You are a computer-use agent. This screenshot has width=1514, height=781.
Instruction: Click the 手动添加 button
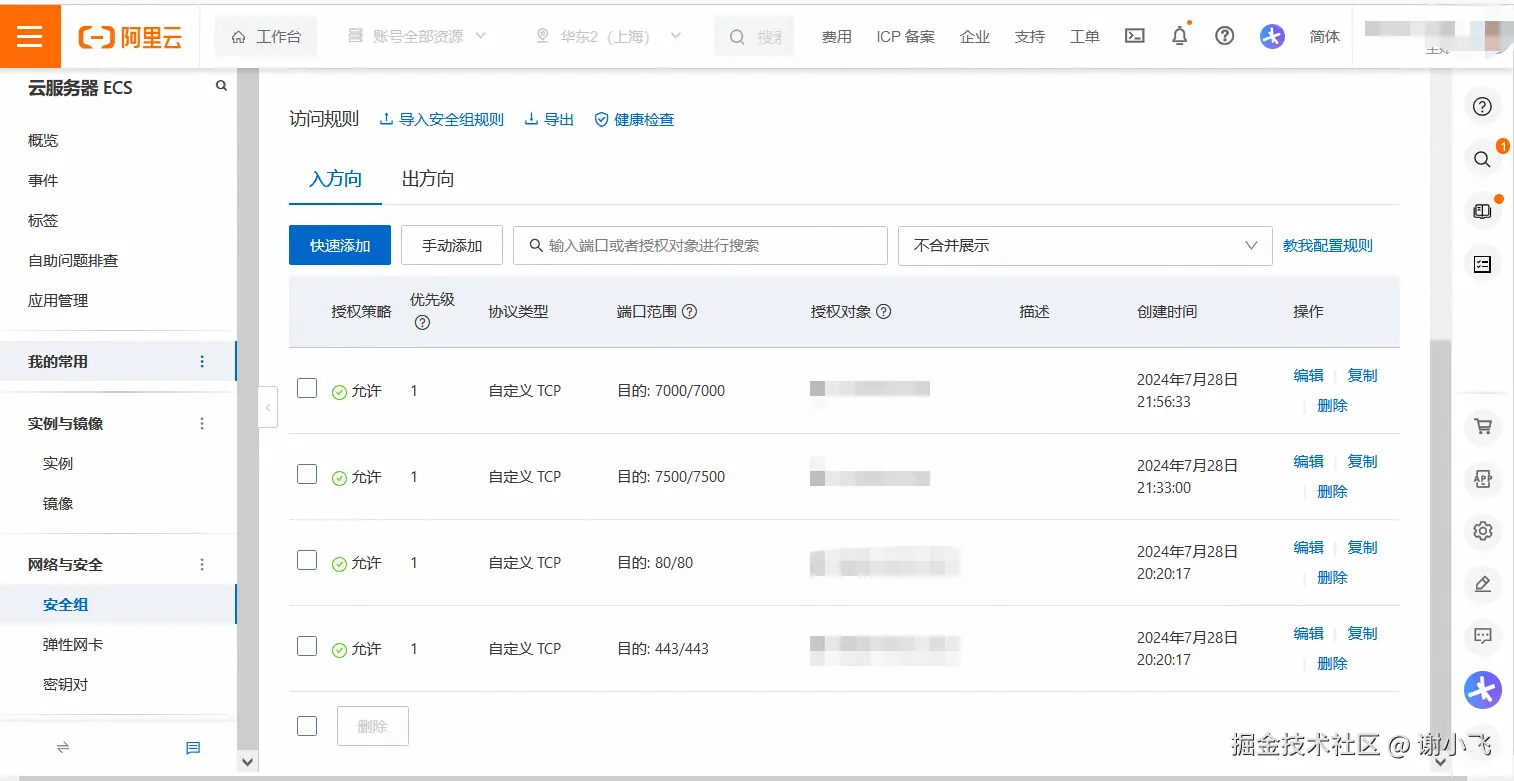click(452, 245)
